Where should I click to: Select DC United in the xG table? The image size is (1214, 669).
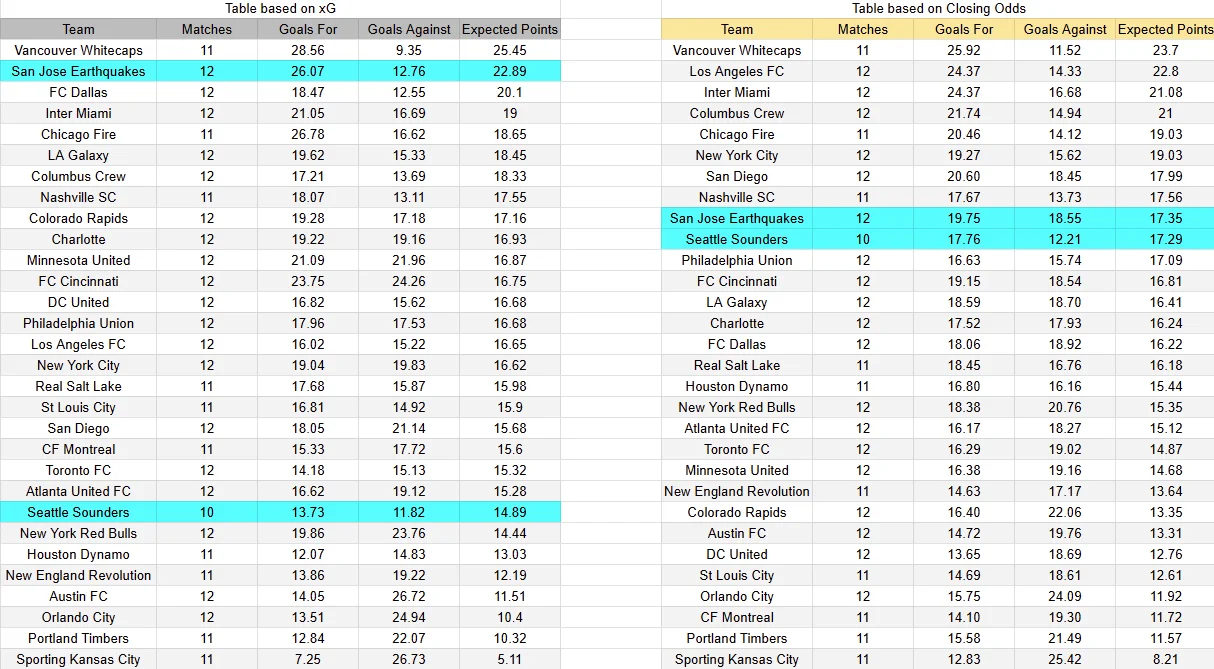tap(79, 302)
